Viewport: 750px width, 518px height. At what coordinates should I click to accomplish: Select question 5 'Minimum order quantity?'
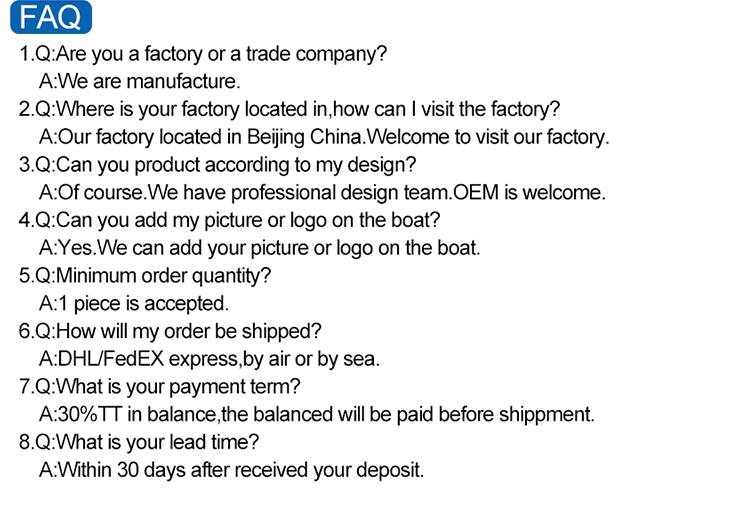tap(145, 275)
